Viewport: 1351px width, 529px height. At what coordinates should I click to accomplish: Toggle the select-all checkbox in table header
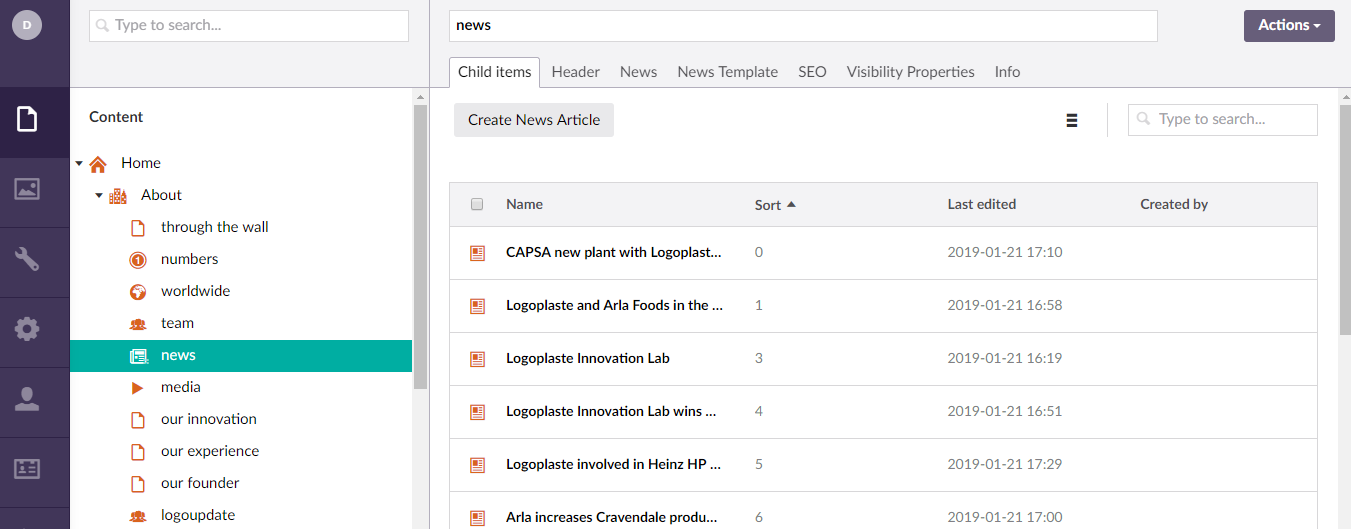tap(477, 204)
